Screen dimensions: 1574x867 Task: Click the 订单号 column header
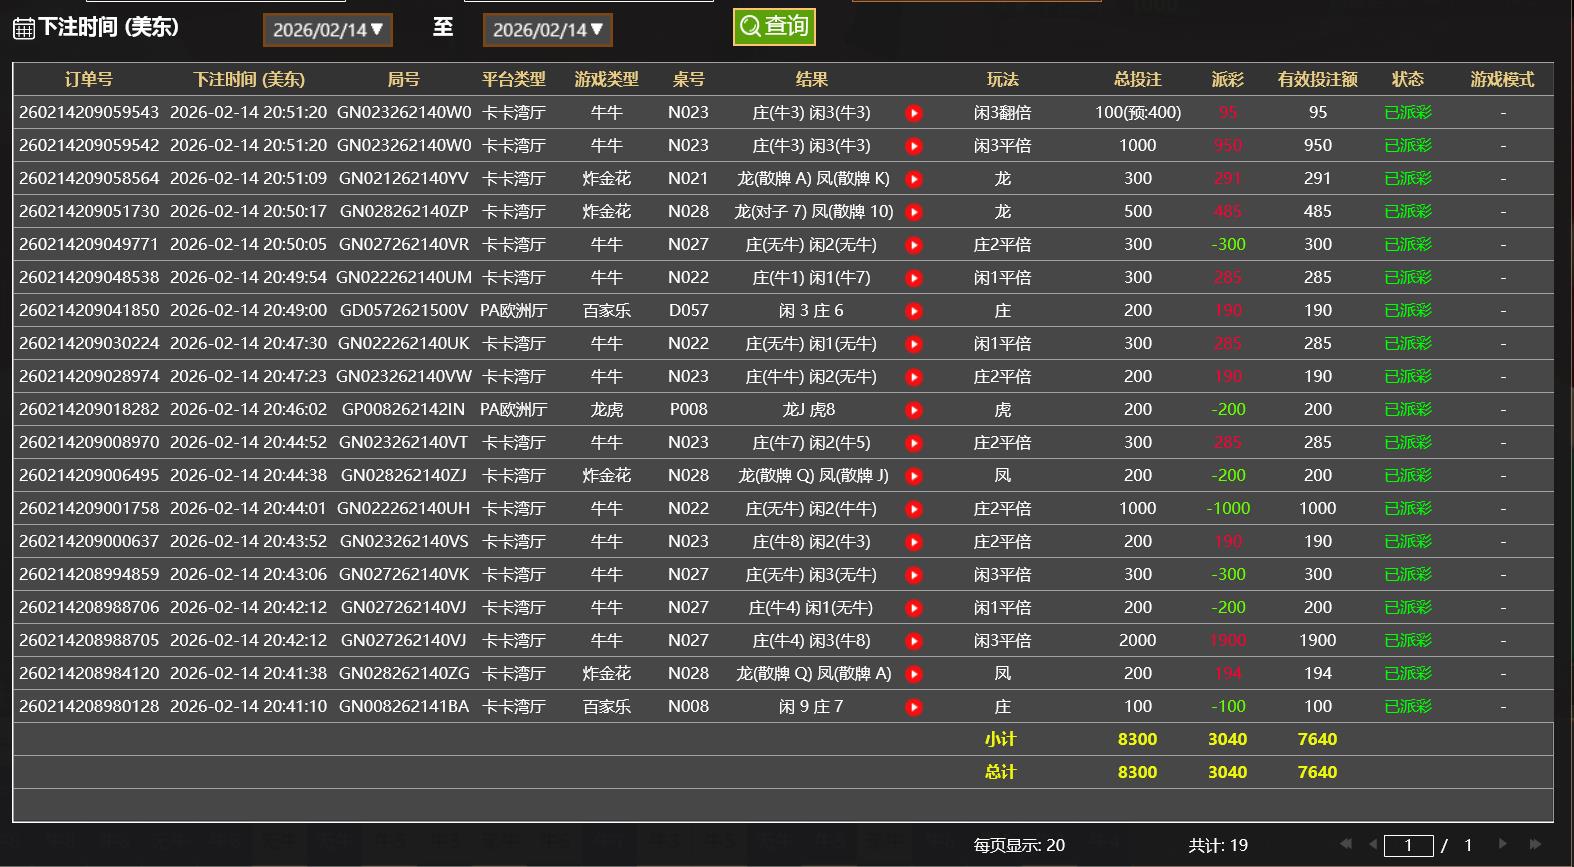coord(89,80)
